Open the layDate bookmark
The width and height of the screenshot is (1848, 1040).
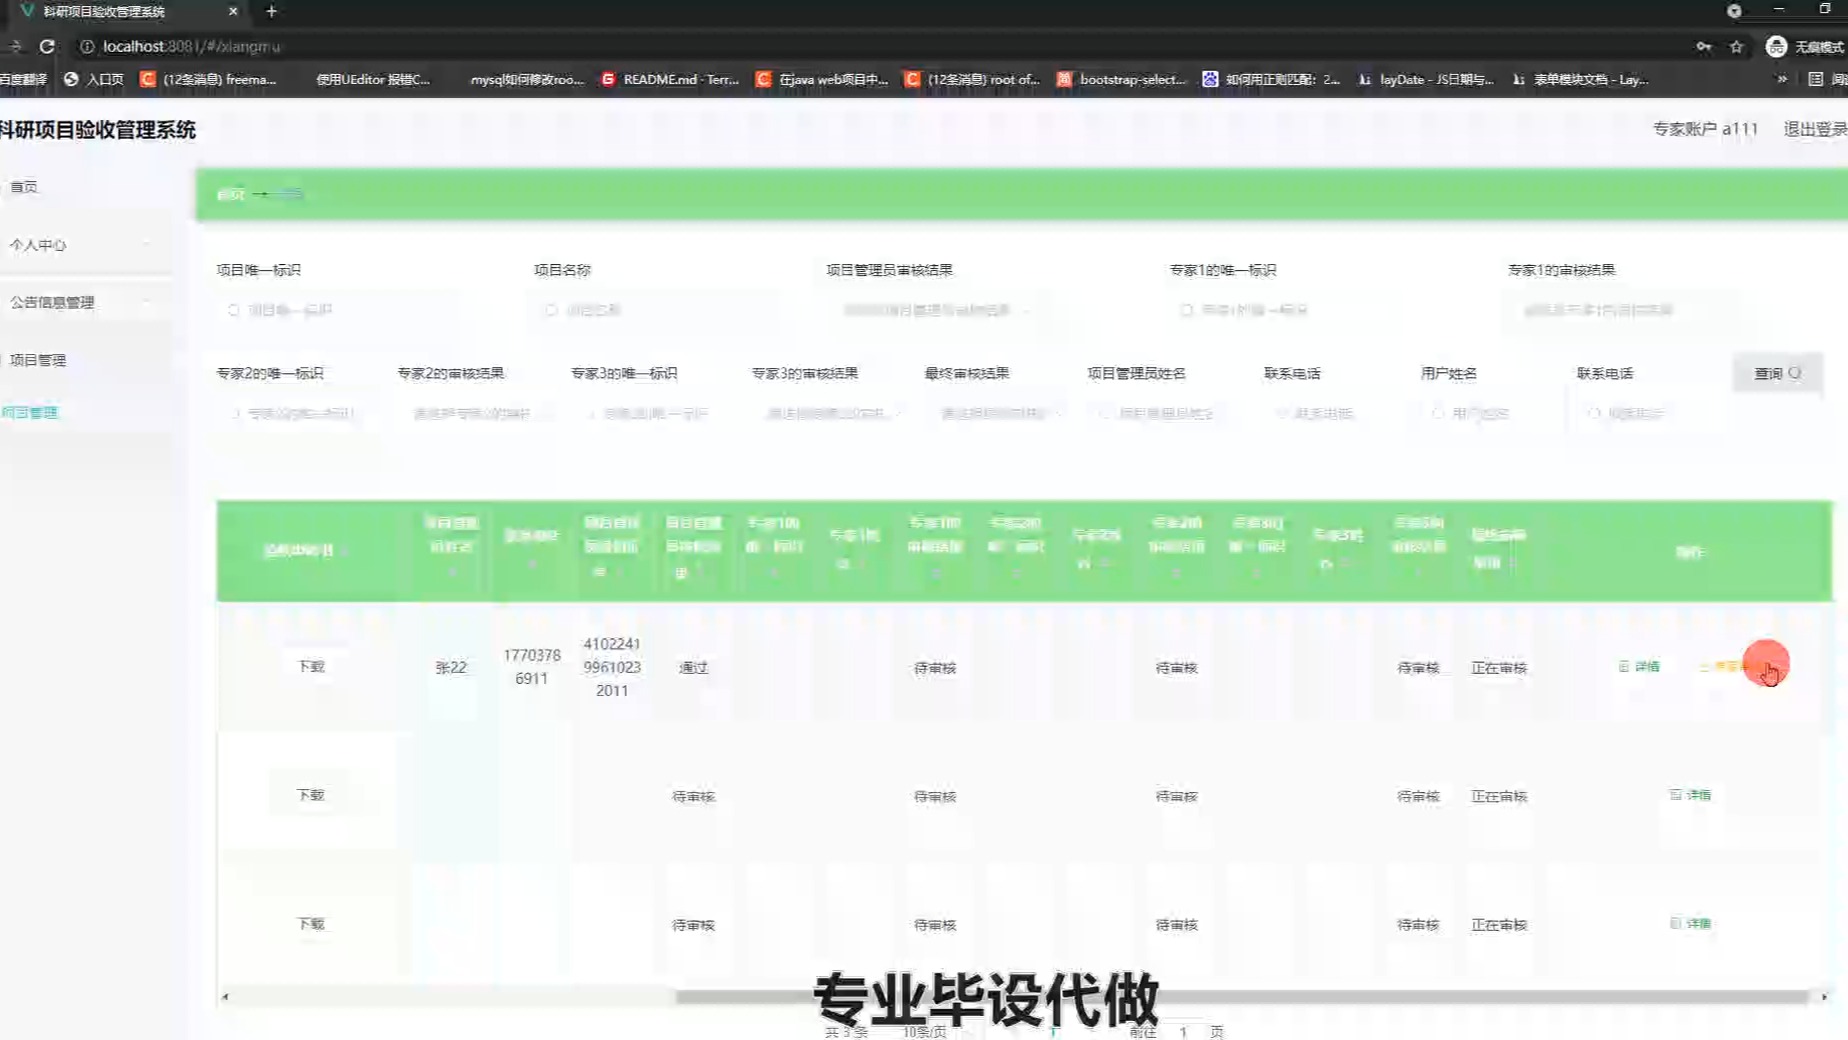[1426, 79]
